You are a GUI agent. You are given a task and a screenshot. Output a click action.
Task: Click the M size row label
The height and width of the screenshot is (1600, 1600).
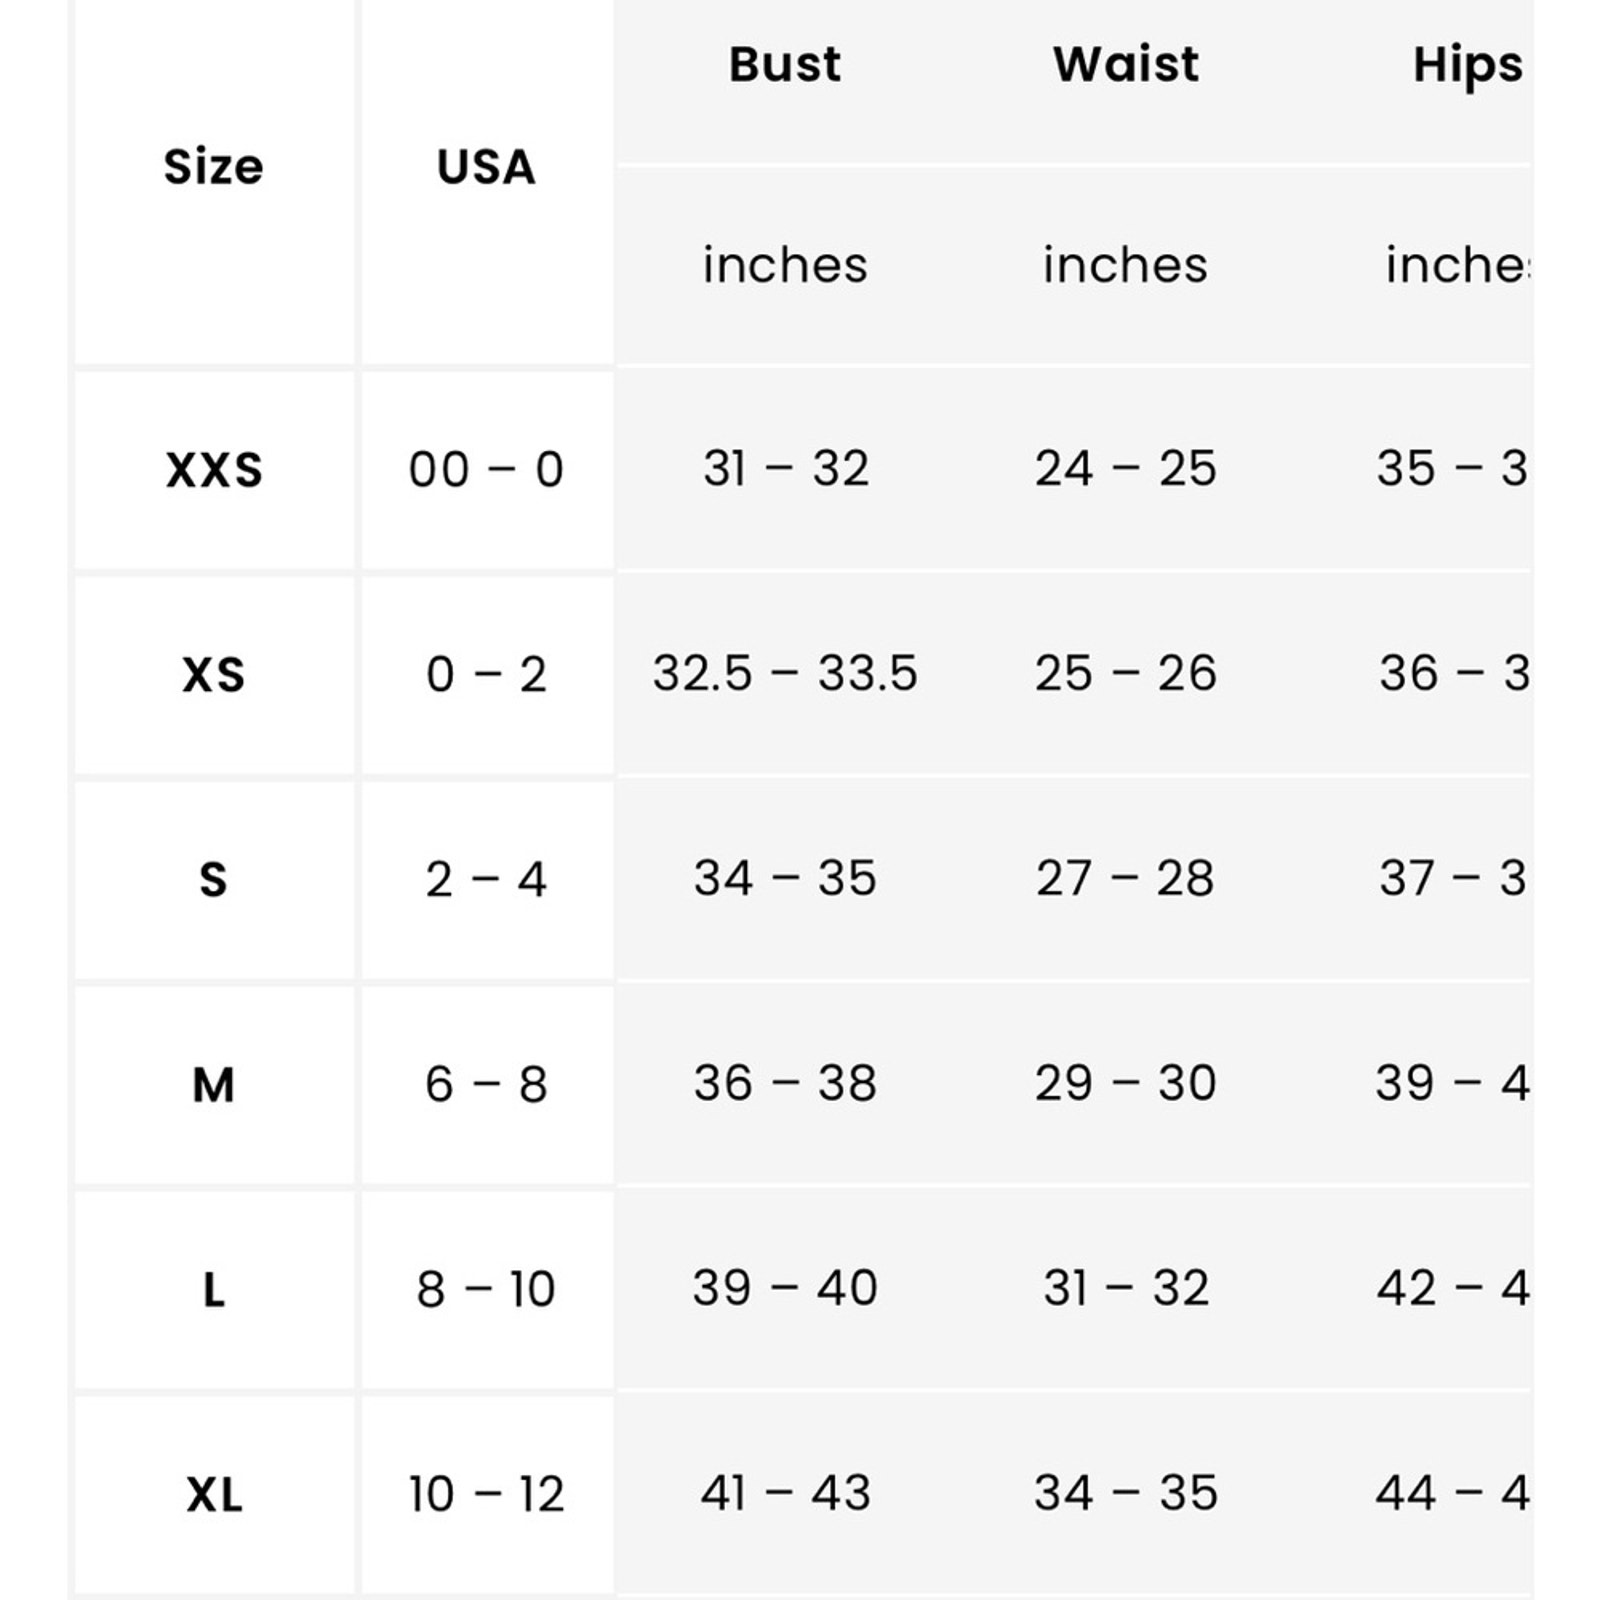tap(213, 1085)
